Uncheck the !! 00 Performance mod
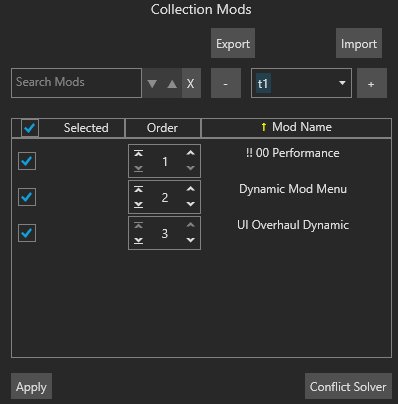Screen dimensions: 398x404 coord(27,161)
